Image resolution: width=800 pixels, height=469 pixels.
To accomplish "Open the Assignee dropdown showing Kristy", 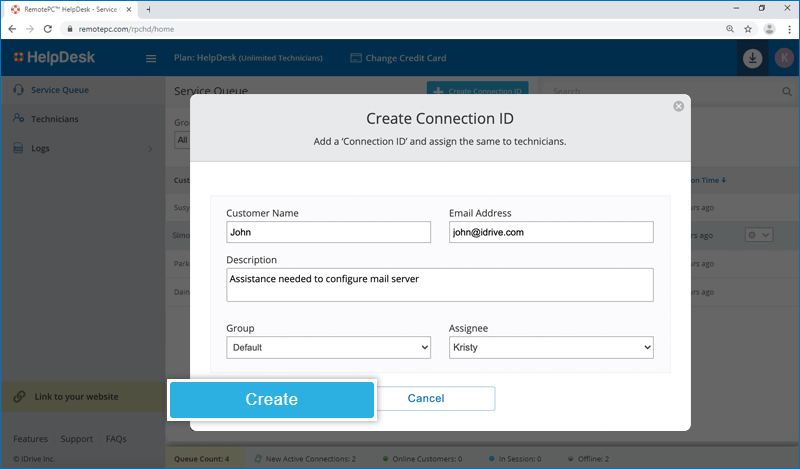I will pos(551,348).
